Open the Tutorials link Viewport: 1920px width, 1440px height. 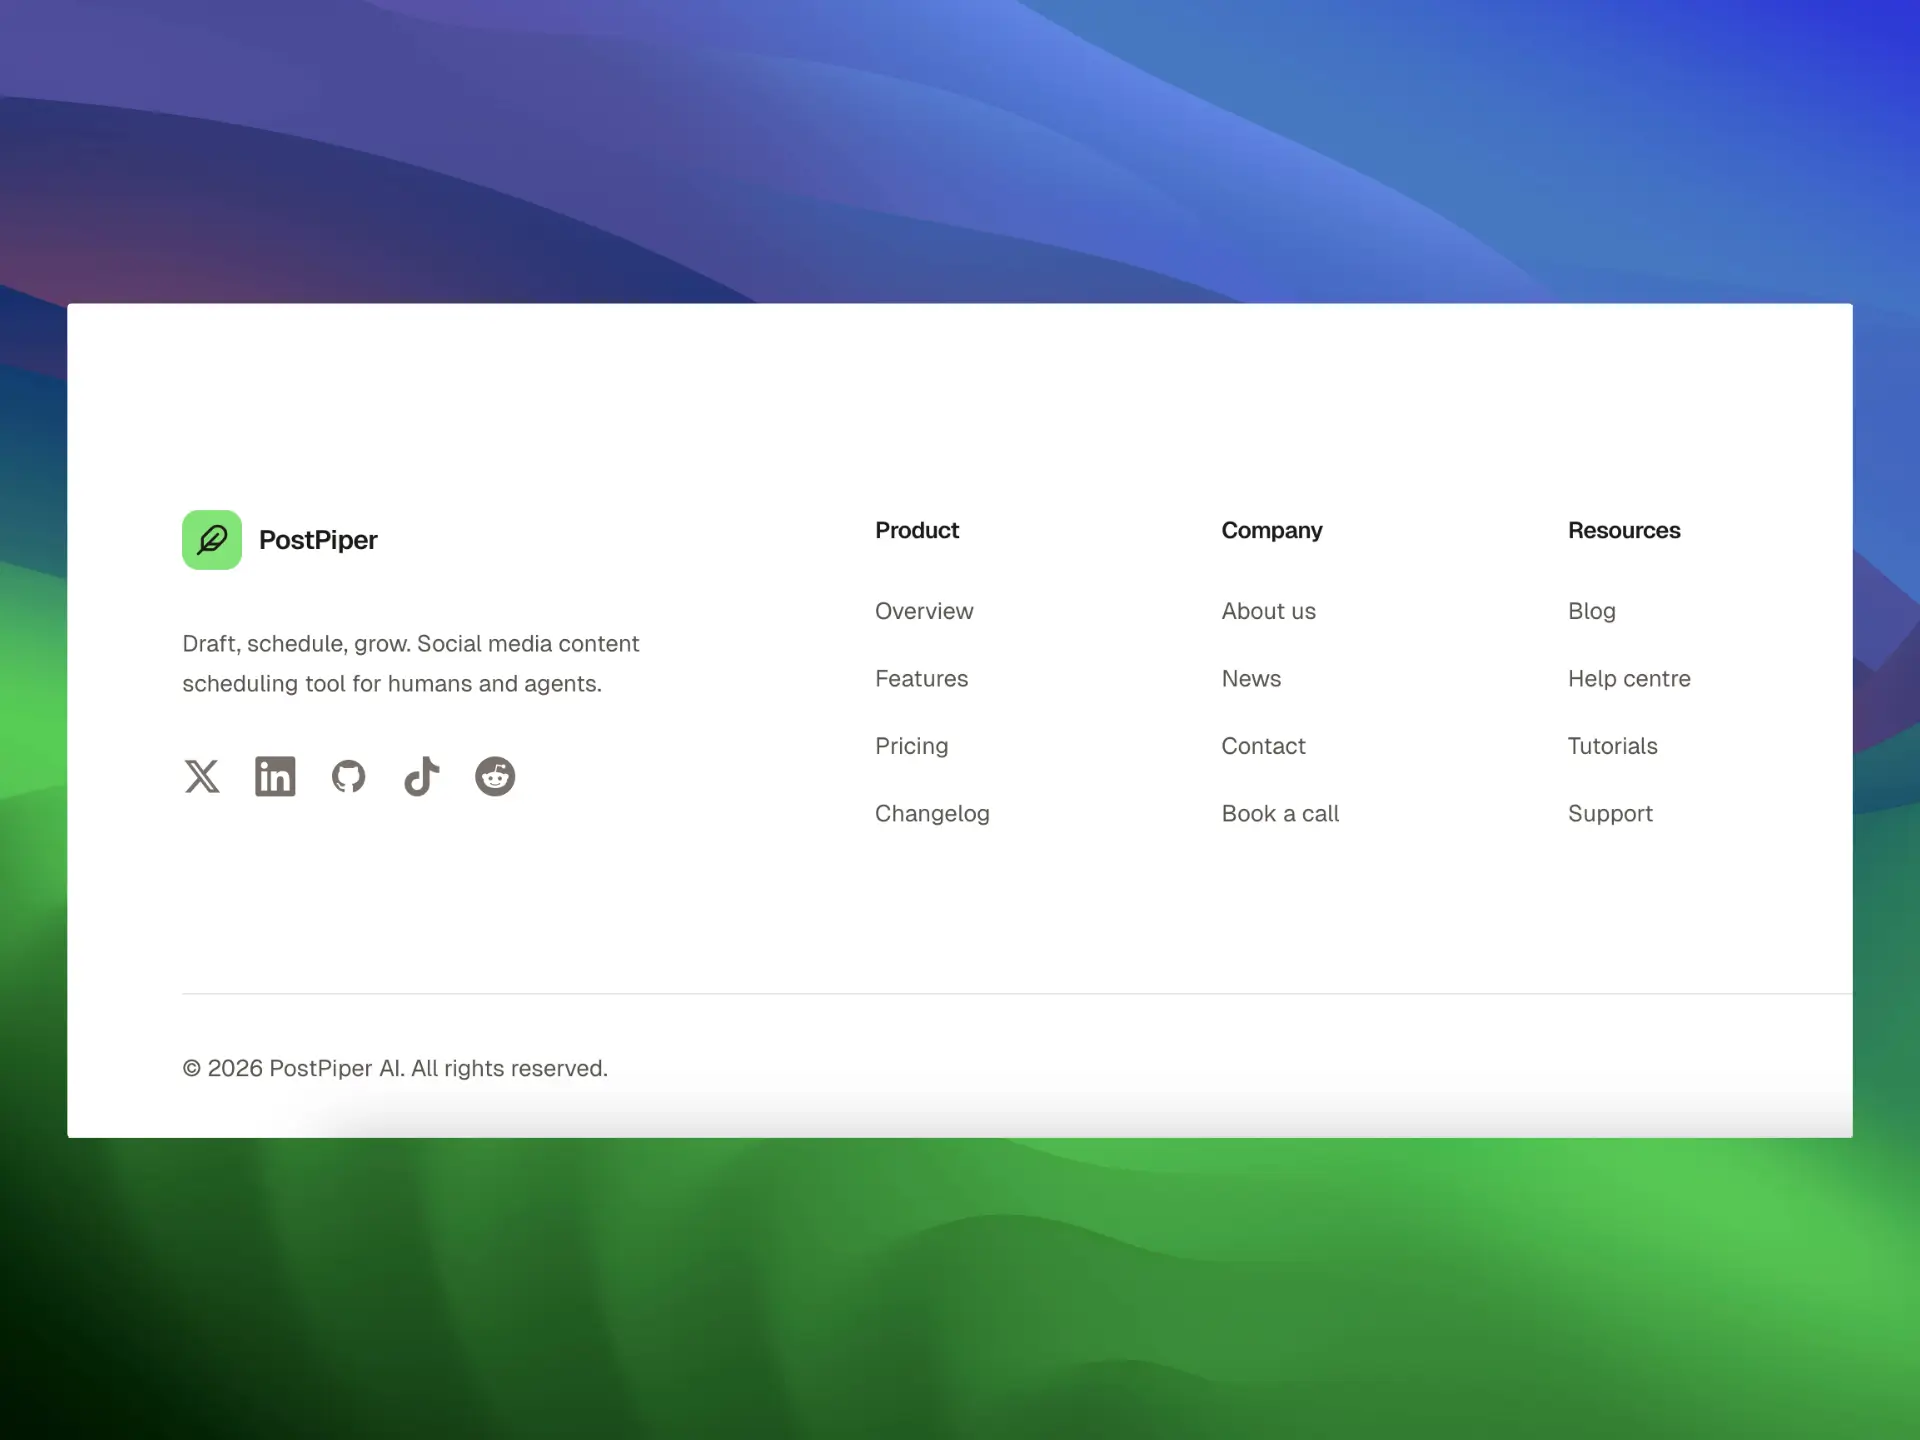tap(1612, 746)
